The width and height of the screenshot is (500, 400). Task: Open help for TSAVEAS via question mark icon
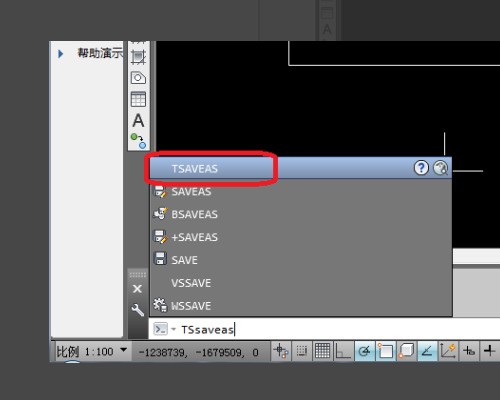coord(421,168)
